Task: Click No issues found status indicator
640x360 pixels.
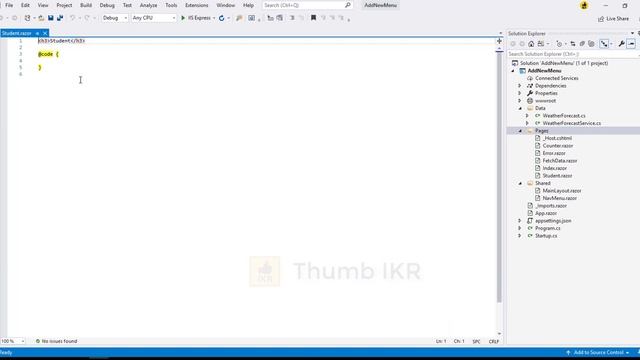Action: click(x=56, y=341)
